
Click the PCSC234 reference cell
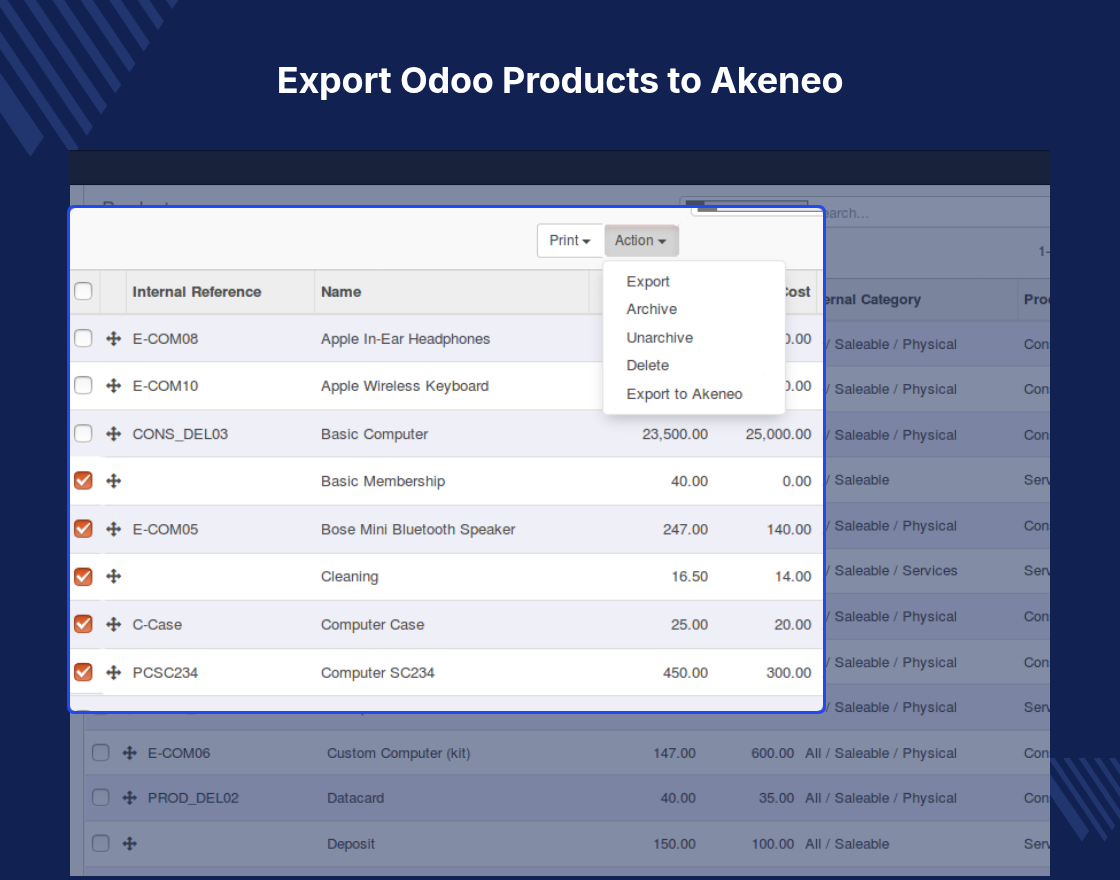point(165,673)
